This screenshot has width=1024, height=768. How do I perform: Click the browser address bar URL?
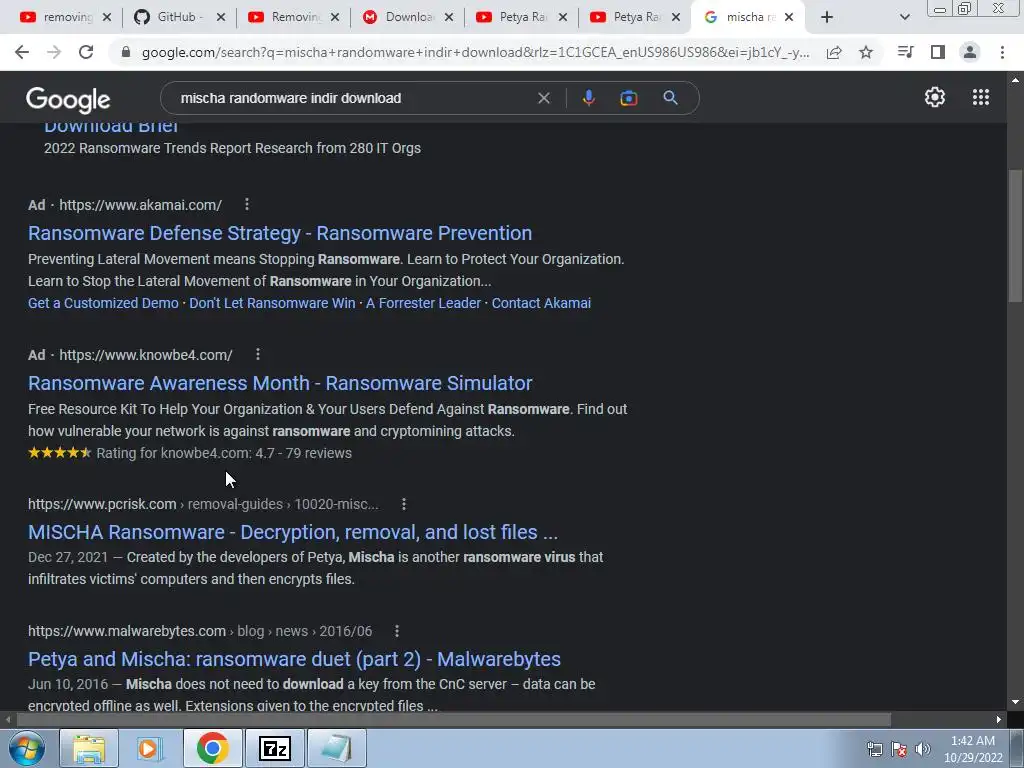475,52
